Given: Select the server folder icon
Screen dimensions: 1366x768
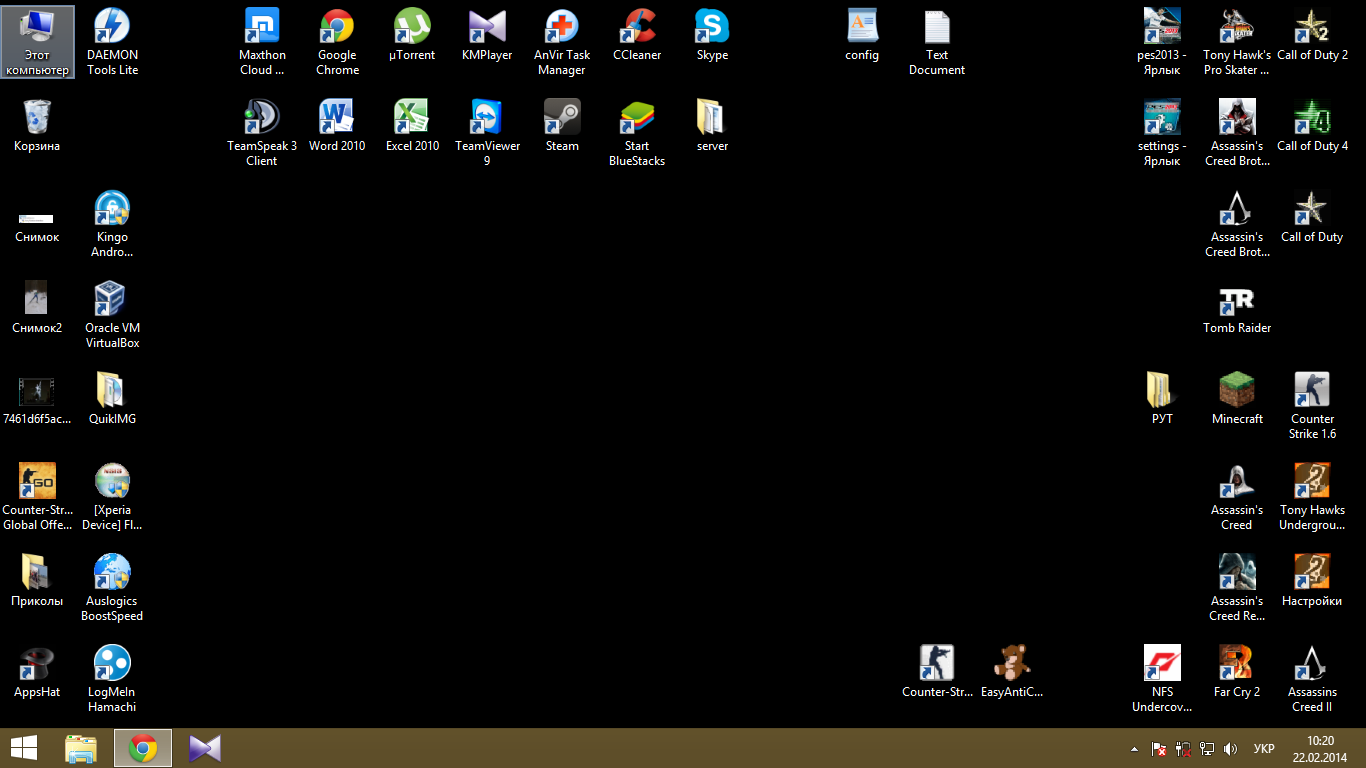Looking at the screenshot, I should pos(712,126).
